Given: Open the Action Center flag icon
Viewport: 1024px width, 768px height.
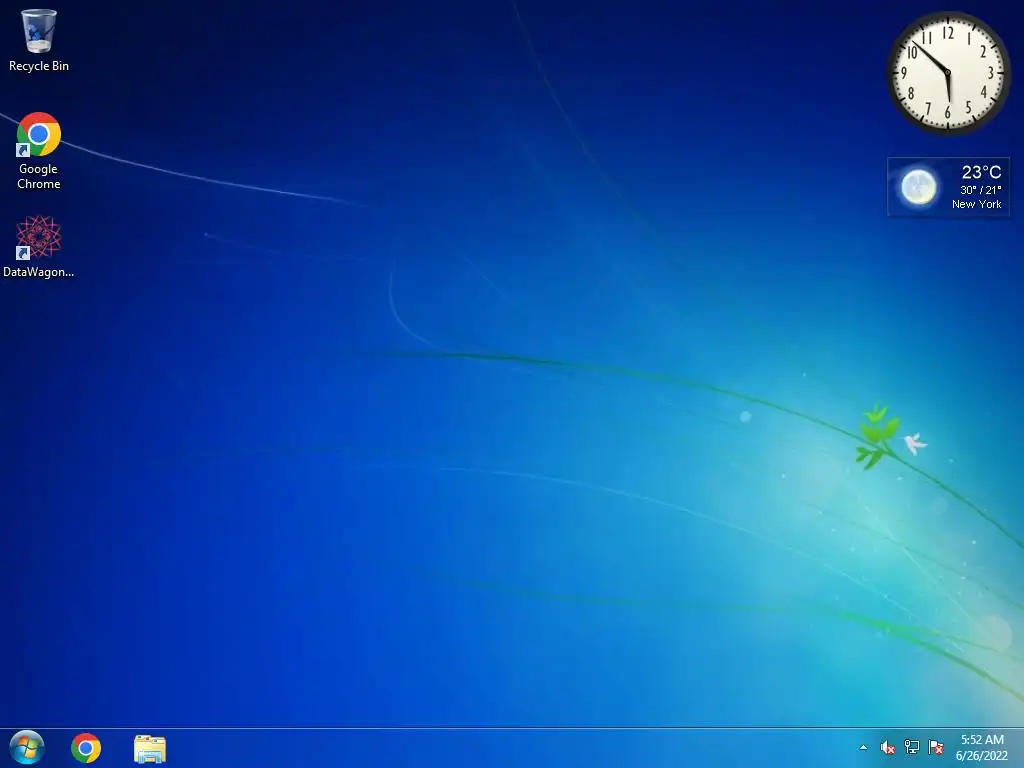Looking at the screenshot, I should click(x=936, y=747).
